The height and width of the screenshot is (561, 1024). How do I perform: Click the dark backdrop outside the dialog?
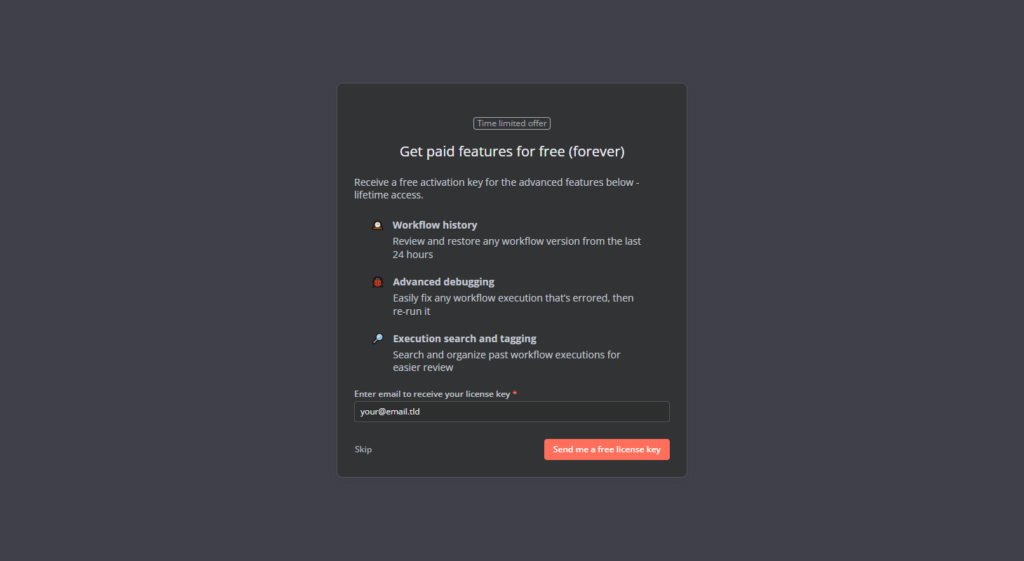pos(170,280)
